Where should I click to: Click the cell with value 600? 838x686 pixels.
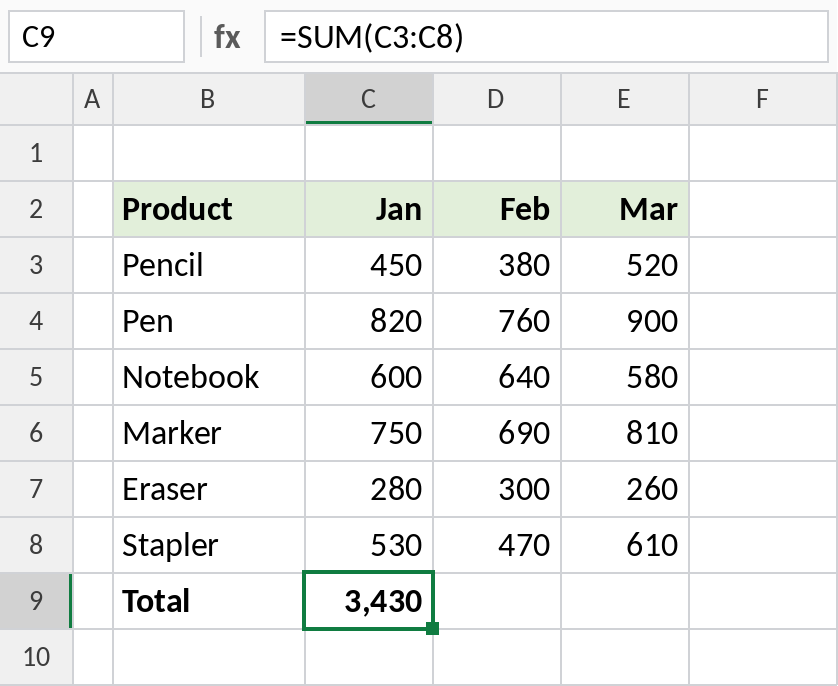coord(369,377)
